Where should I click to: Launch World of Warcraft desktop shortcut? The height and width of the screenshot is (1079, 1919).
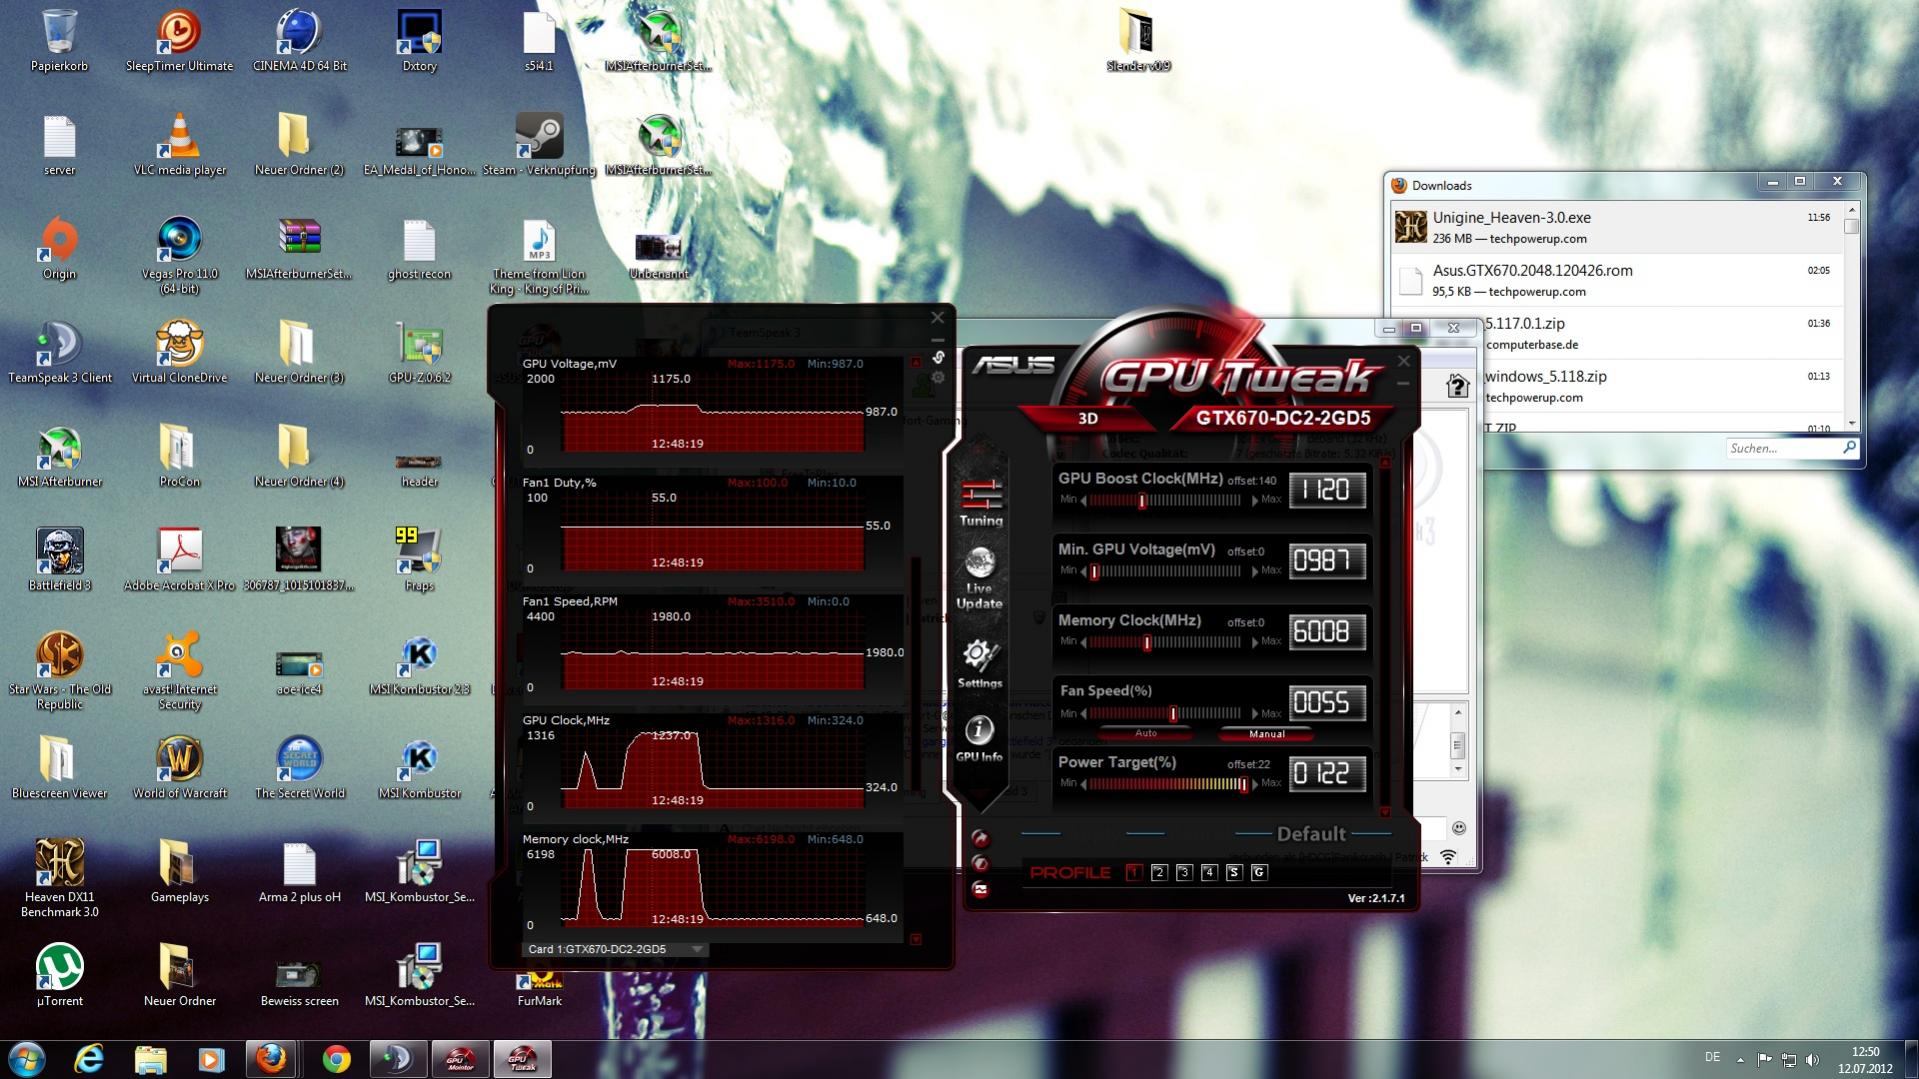click(x=180, y=768)
